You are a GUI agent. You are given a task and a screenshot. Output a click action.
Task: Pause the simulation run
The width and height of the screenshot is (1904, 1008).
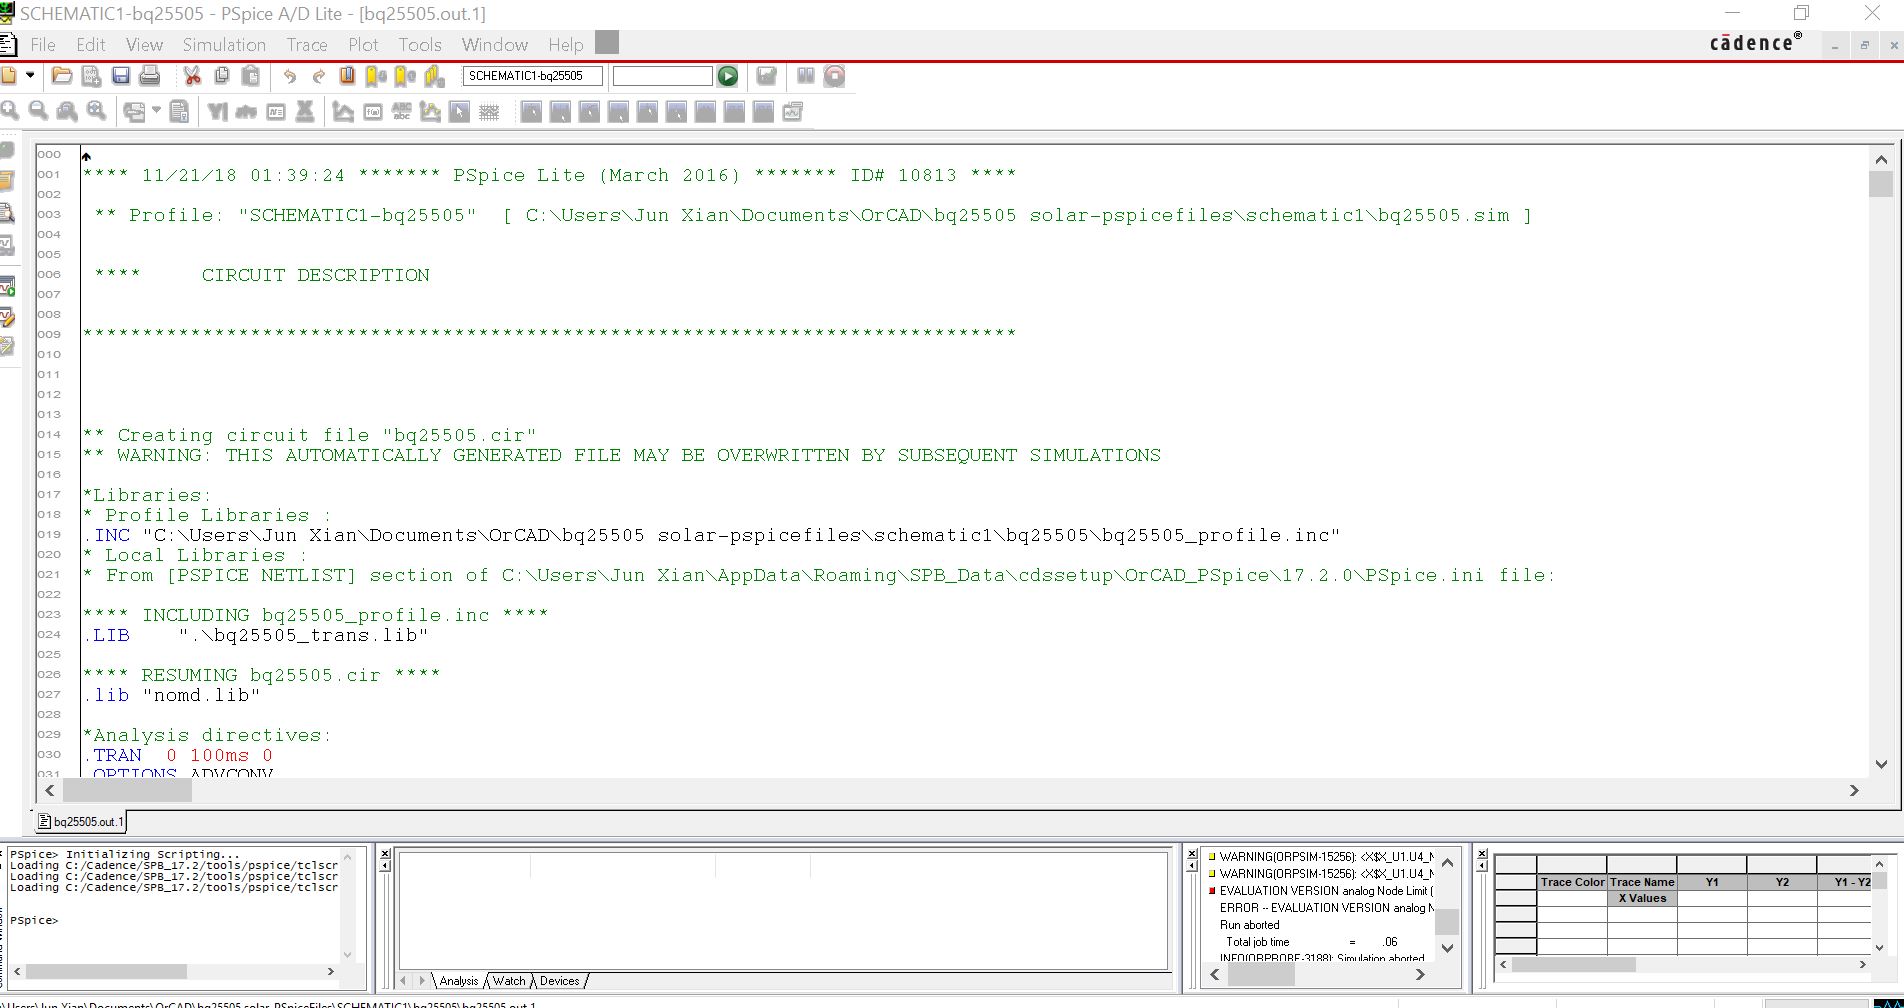[x=806, y=76]
